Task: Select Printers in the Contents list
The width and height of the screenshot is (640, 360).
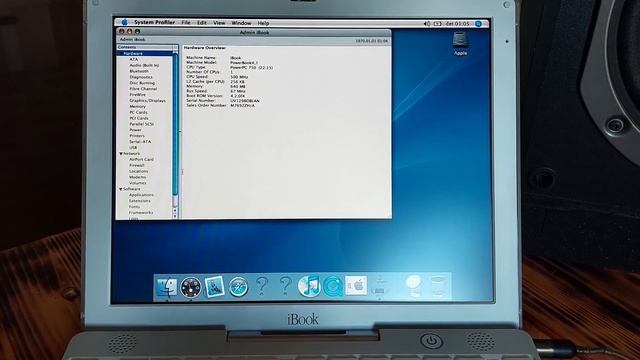Action: [x=137, y=136]
